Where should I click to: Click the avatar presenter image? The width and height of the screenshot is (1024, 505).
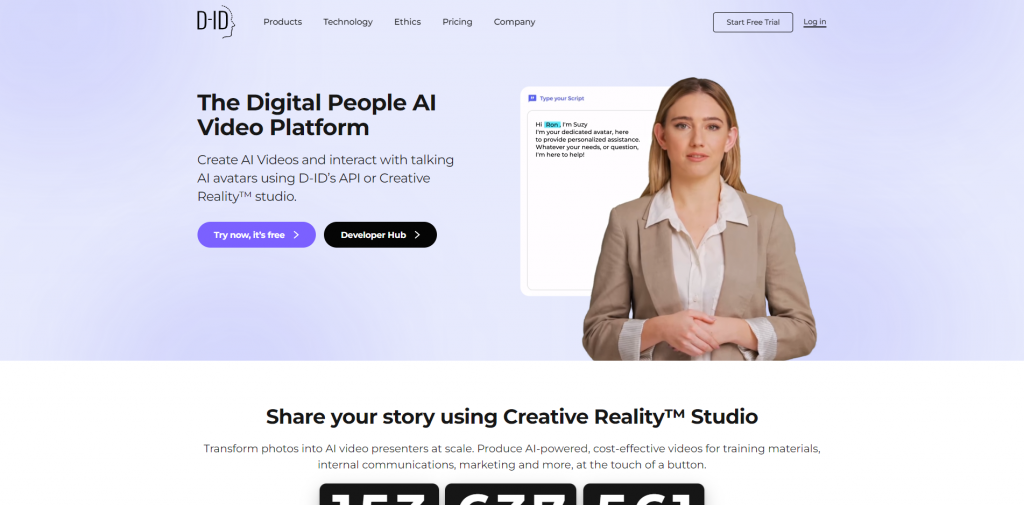(x=699, y=219)
